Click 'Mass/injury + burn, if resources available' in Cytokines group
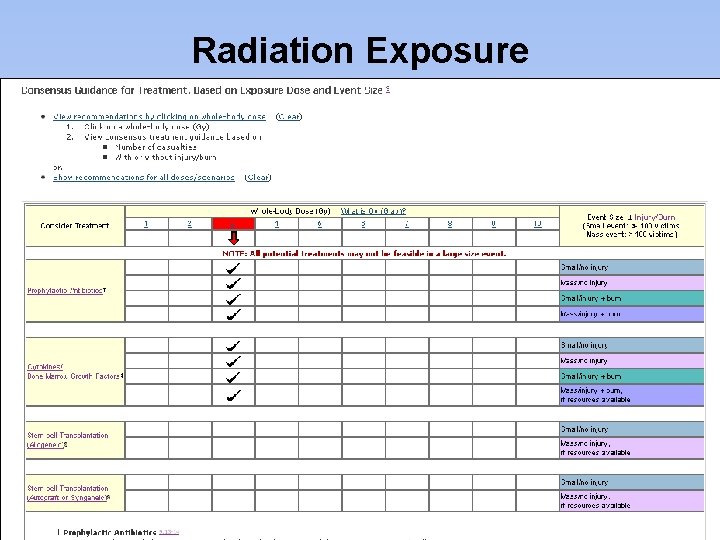 pyautogui.click(x=596, y=395)
